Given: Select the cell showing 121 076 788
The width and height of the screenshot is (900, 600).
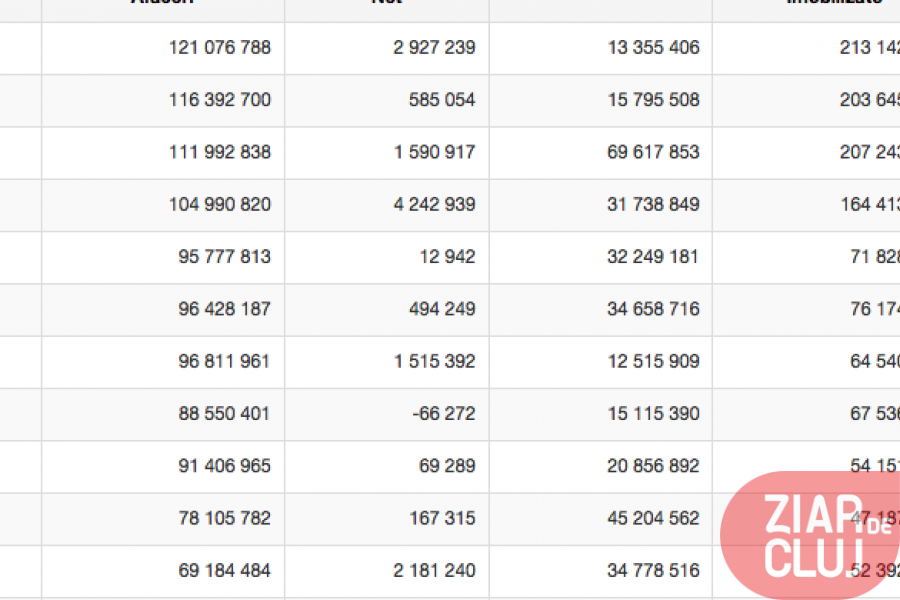Looking at the screenshot, I should tap(163, 48).
